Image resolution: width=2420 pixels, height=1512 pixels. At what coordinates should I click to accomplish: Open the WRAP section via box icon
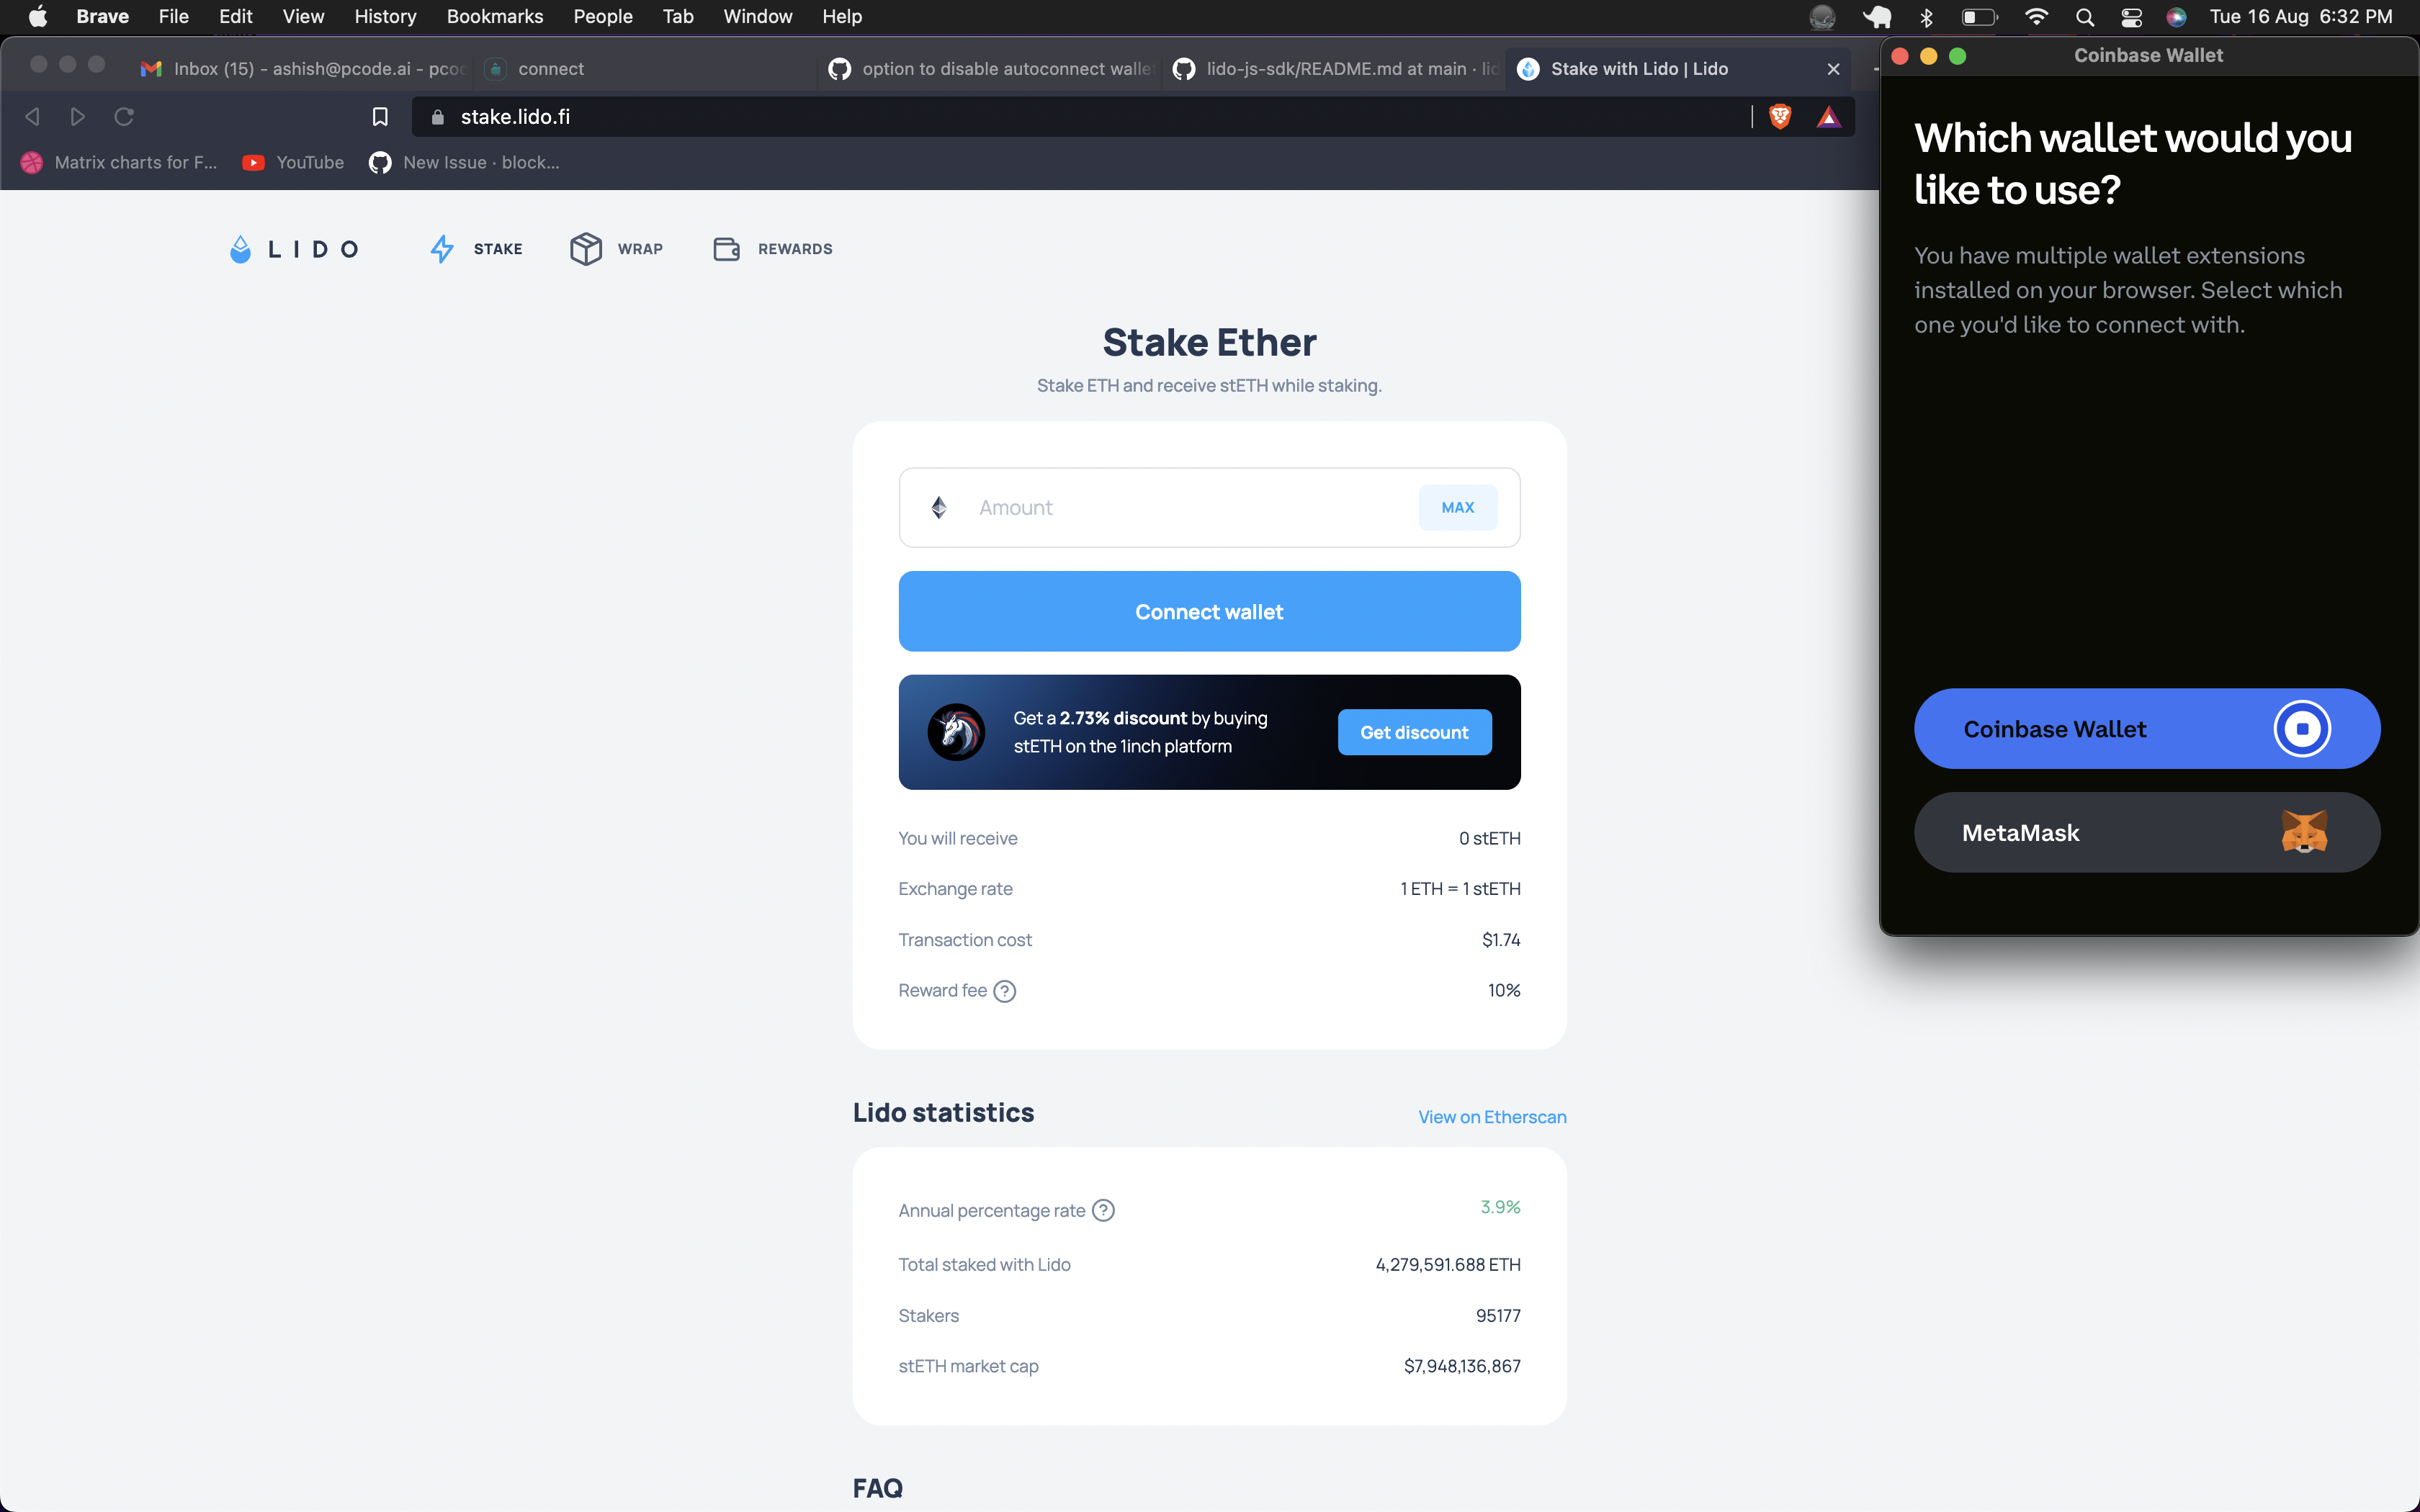click(x=587, y=248)
